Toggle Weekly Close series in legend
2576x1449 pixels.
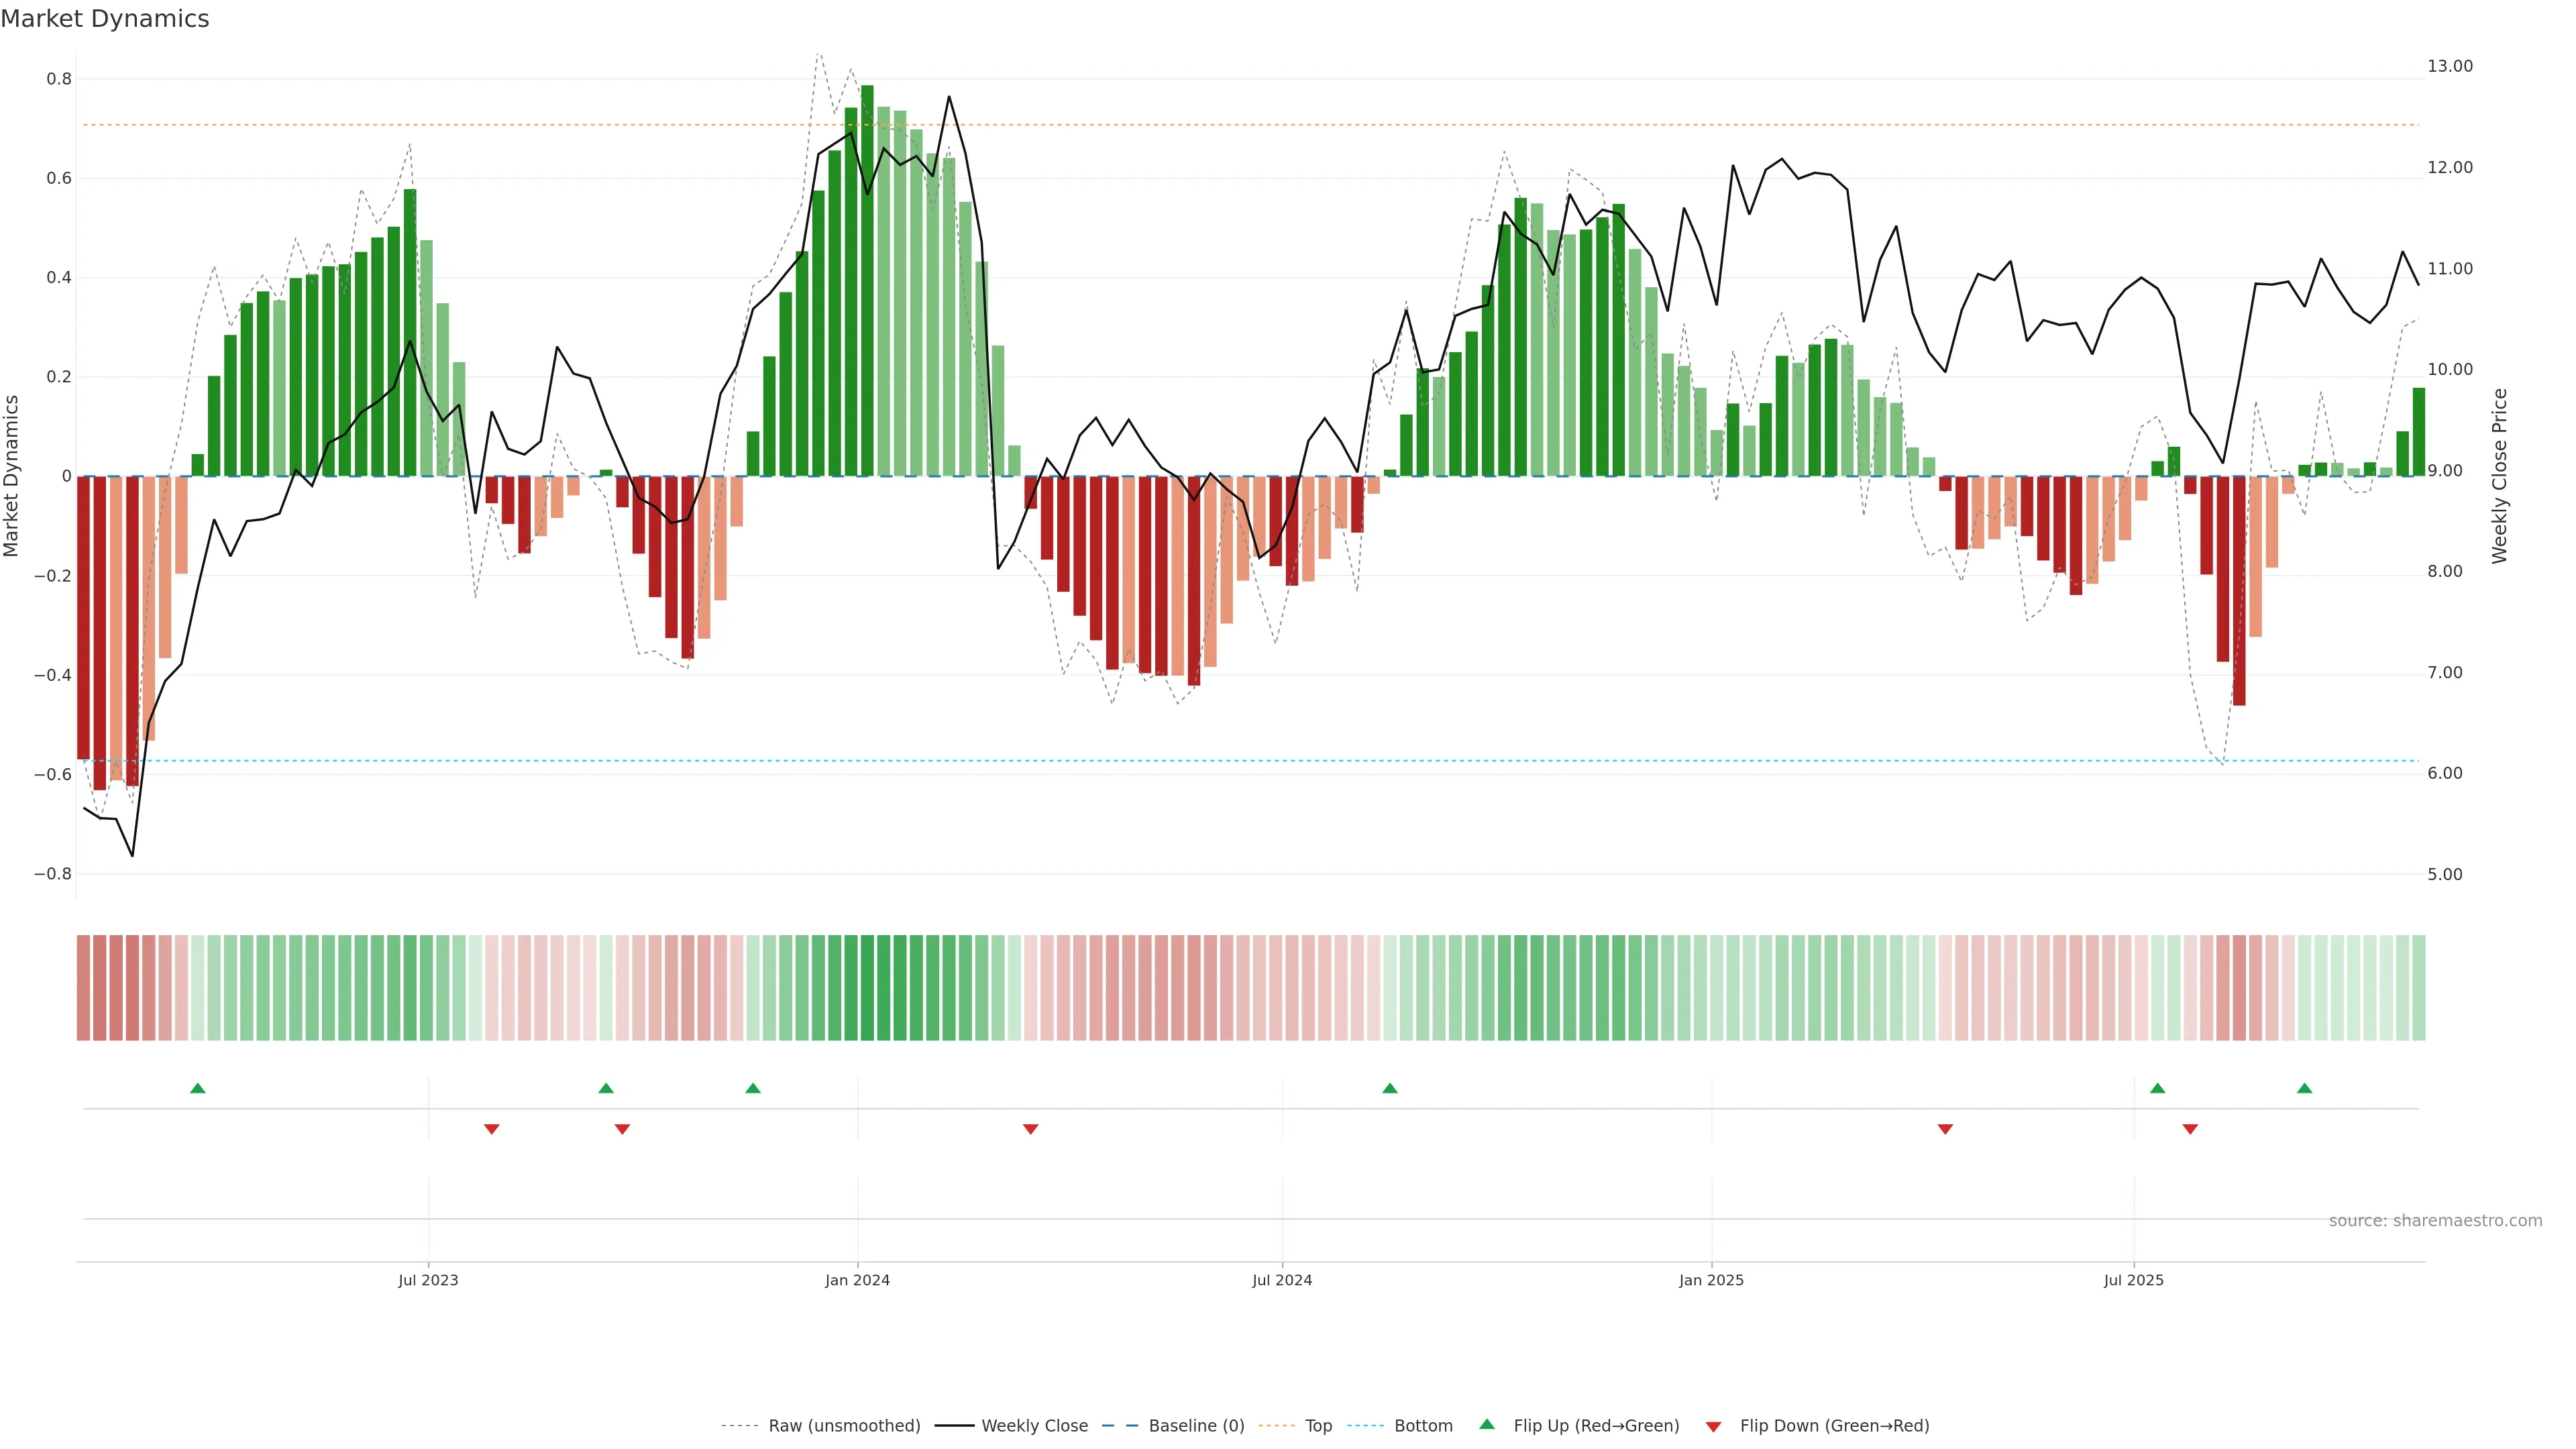click(1034, 1426)
